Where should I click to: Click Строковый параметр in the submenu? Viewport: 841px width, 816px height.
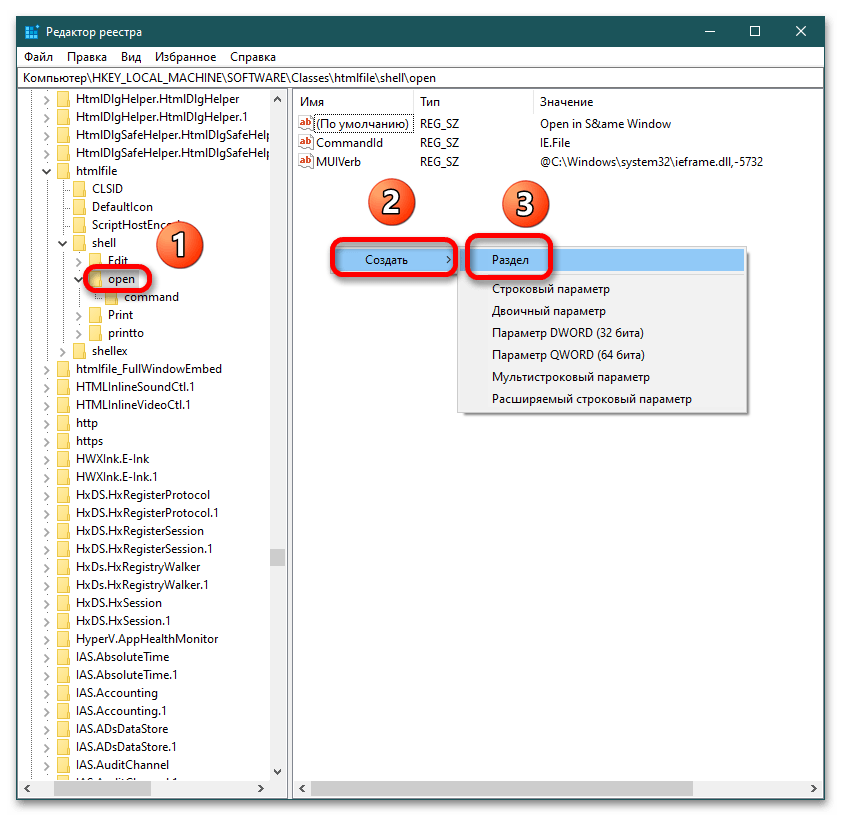pos(550,289)
